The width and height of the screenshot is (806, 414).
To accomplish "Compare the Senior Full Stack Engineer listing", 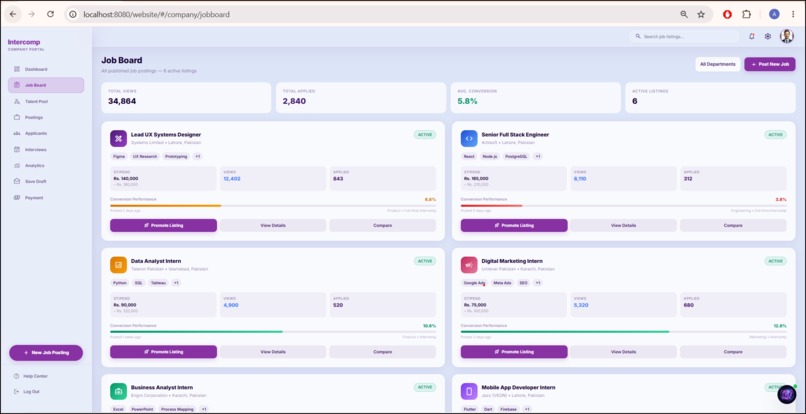I will point(733,225).
